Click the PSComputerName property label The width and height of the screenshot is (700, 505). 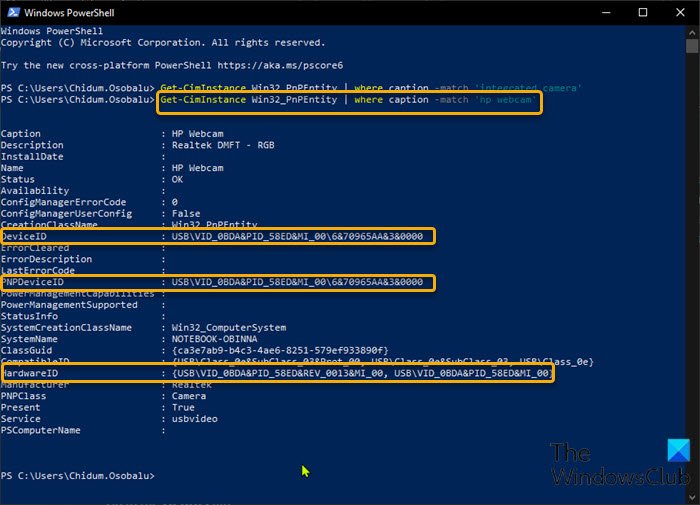pyautogui.click(x=41, y=430)
